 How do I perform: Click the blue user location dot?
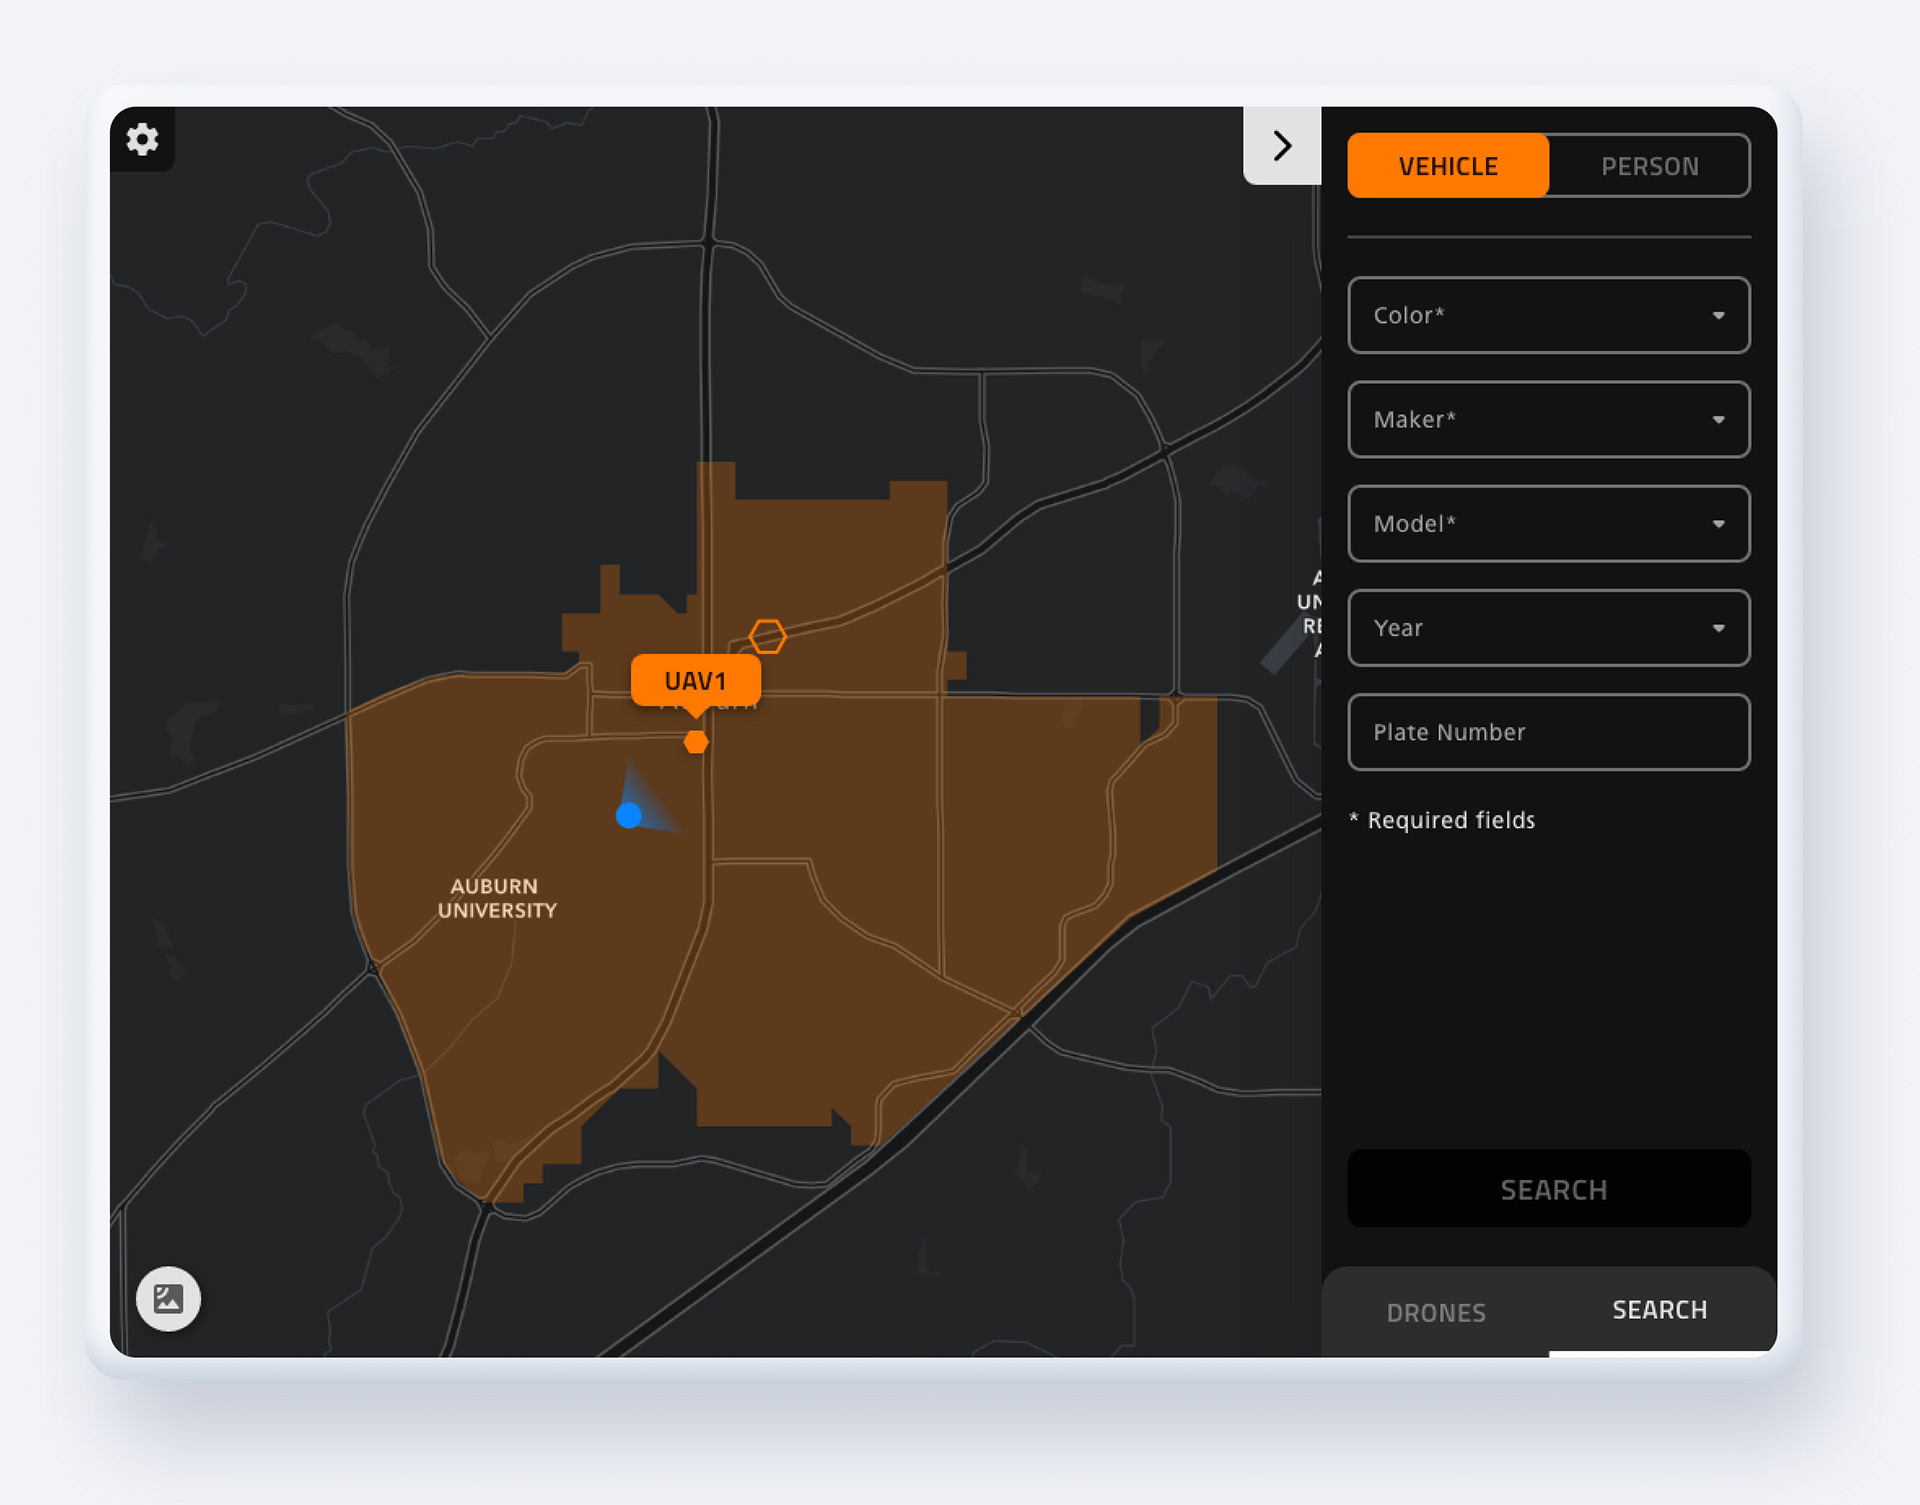tap(628, 815)
